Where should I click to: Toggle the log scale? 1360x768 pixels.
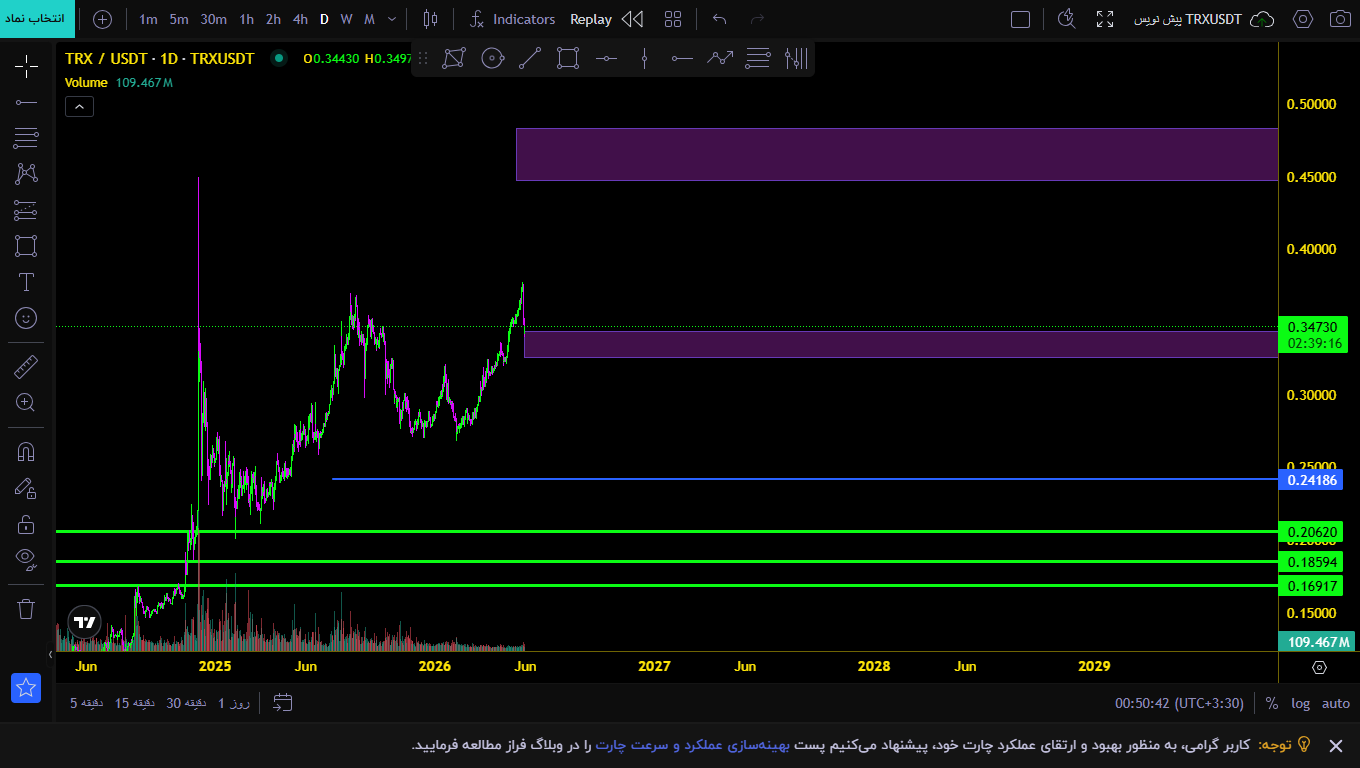point(1300,703)
